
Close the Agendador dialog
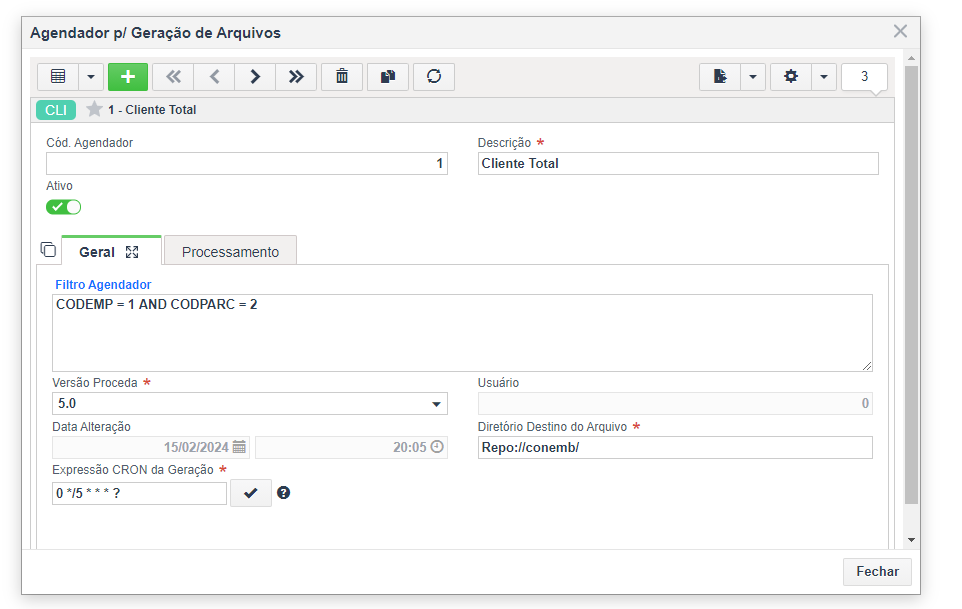point(900,31)
